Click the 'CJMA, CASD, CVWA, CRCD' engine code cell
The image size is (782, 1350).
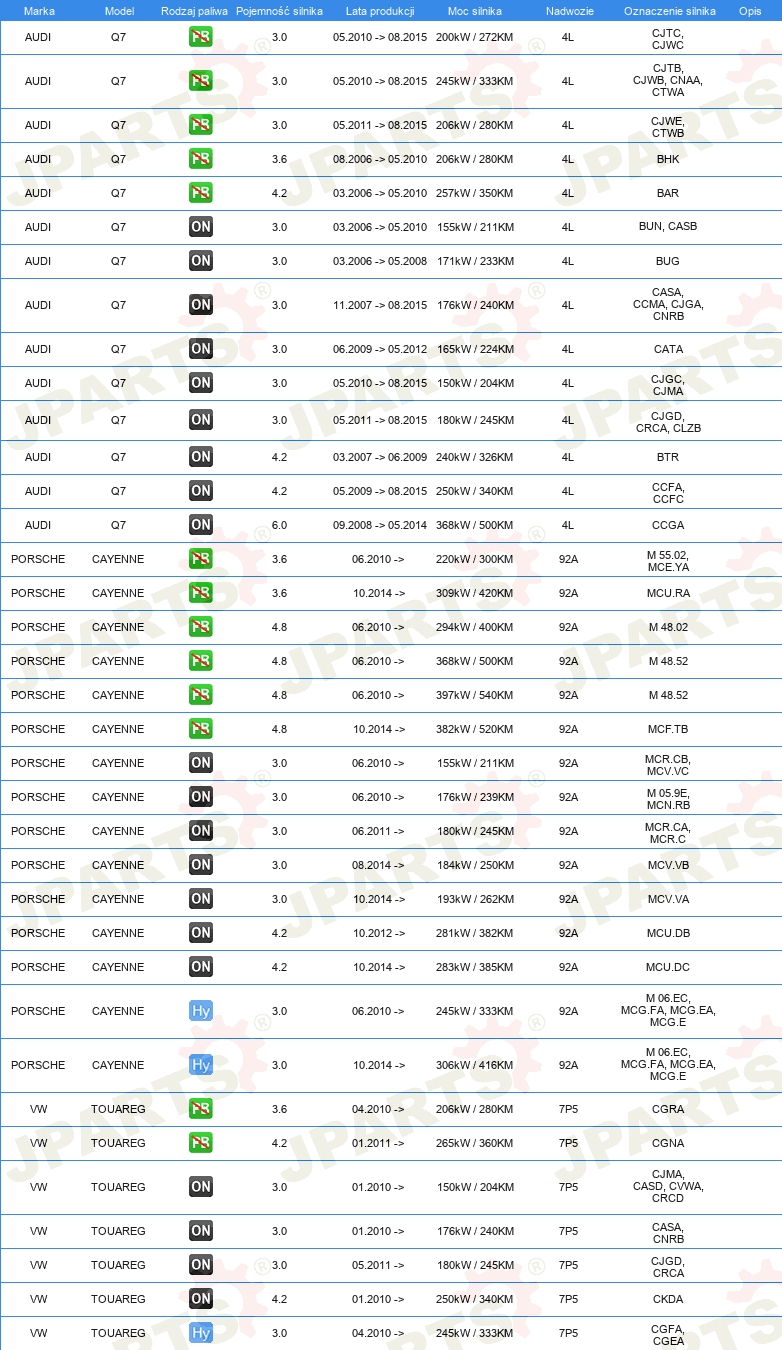pyautogui.click(x=668, y=1187)
